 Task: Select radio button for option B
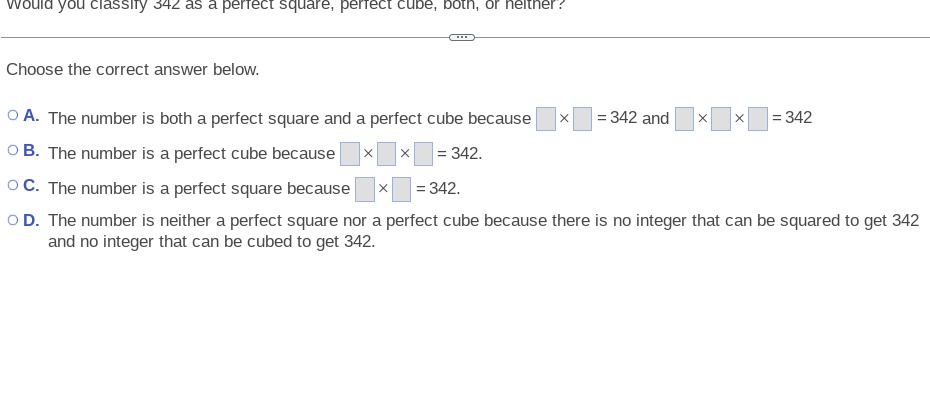click(13, 150)
